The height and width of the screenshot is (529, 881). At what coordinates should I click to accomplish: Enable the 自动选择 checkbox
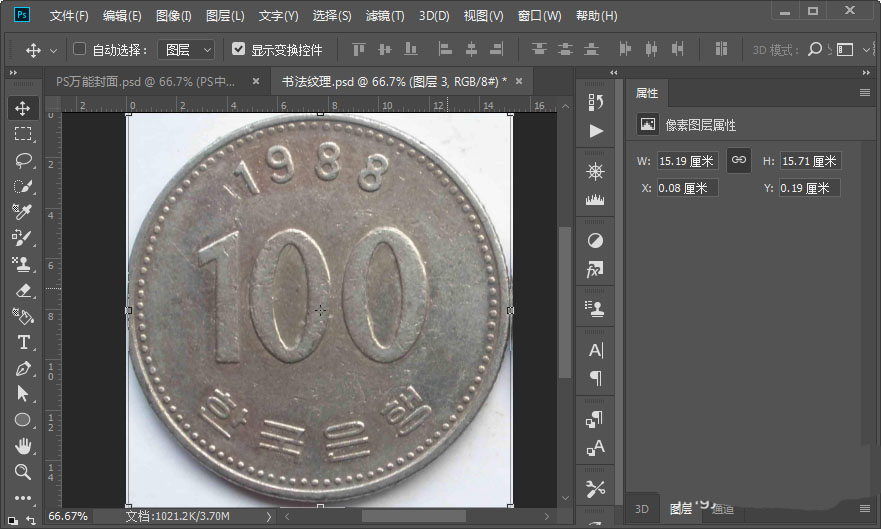80,49
